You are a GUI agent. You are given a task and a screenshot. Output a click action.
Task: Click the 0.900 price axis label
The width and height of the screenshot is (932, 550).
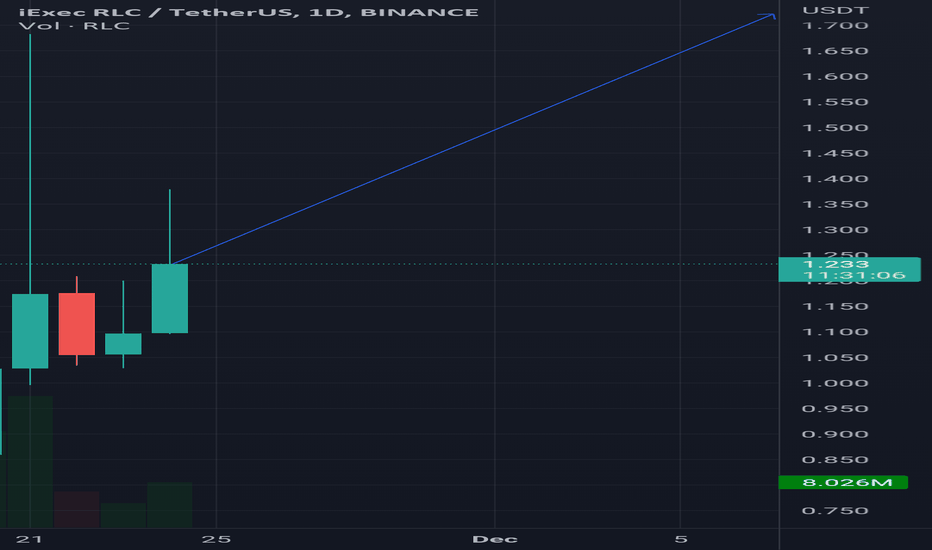tap(835, 435)
